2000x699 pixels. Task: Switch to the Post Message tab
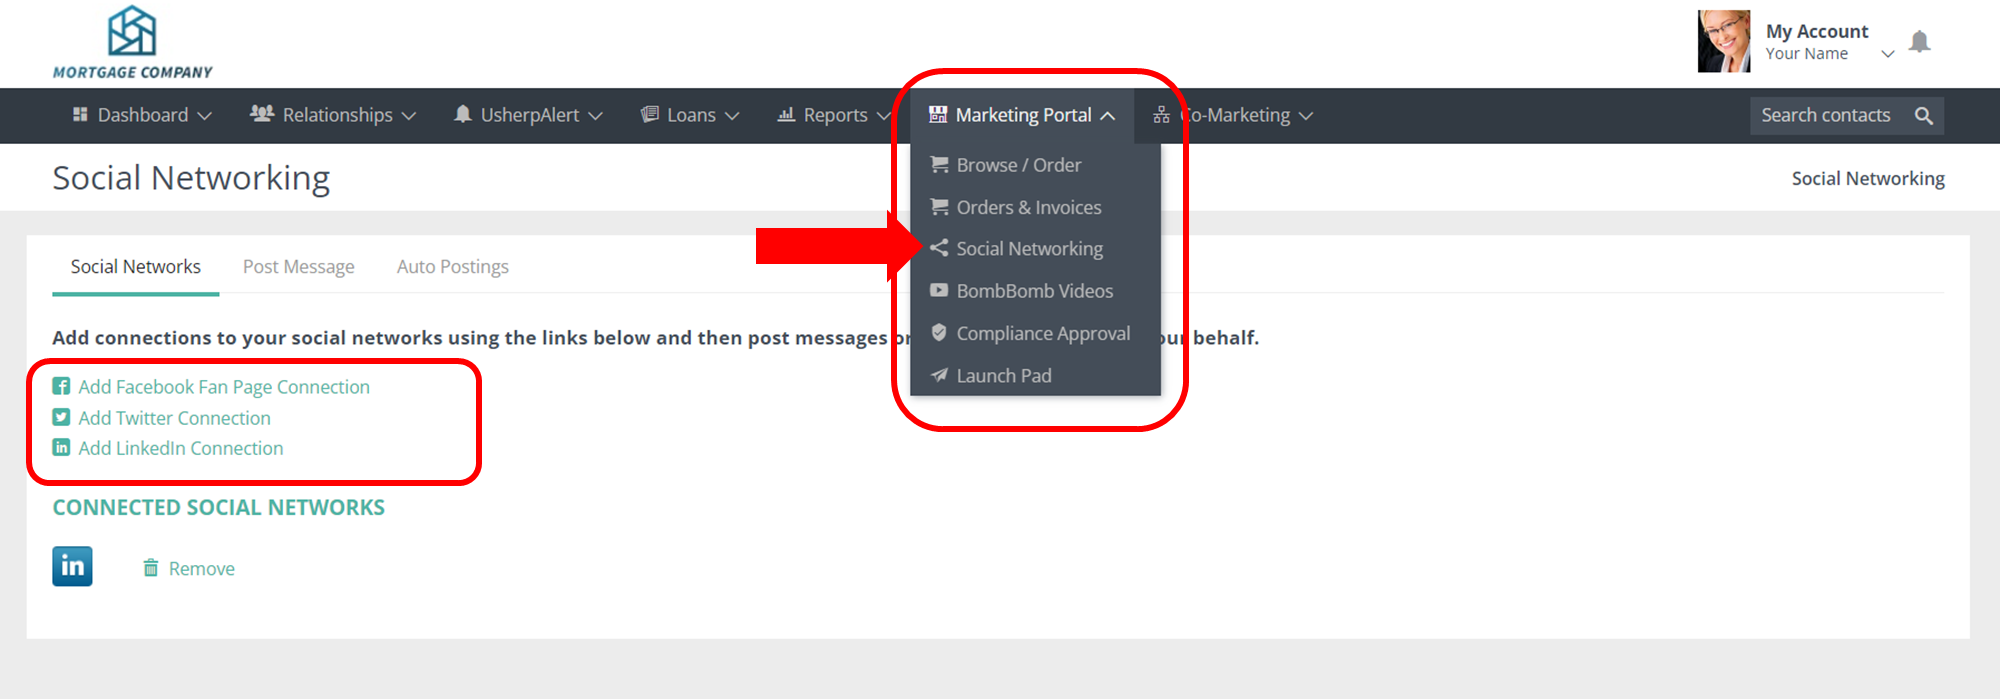[x=298, y=267]
